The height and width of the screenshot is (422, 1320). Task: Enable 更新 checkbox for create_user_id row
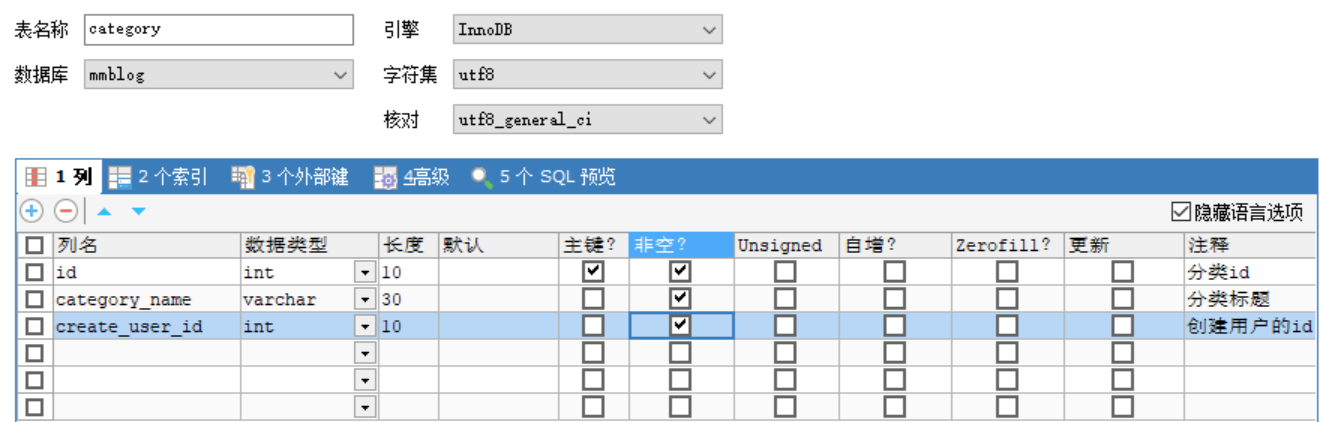(1124, 325)
